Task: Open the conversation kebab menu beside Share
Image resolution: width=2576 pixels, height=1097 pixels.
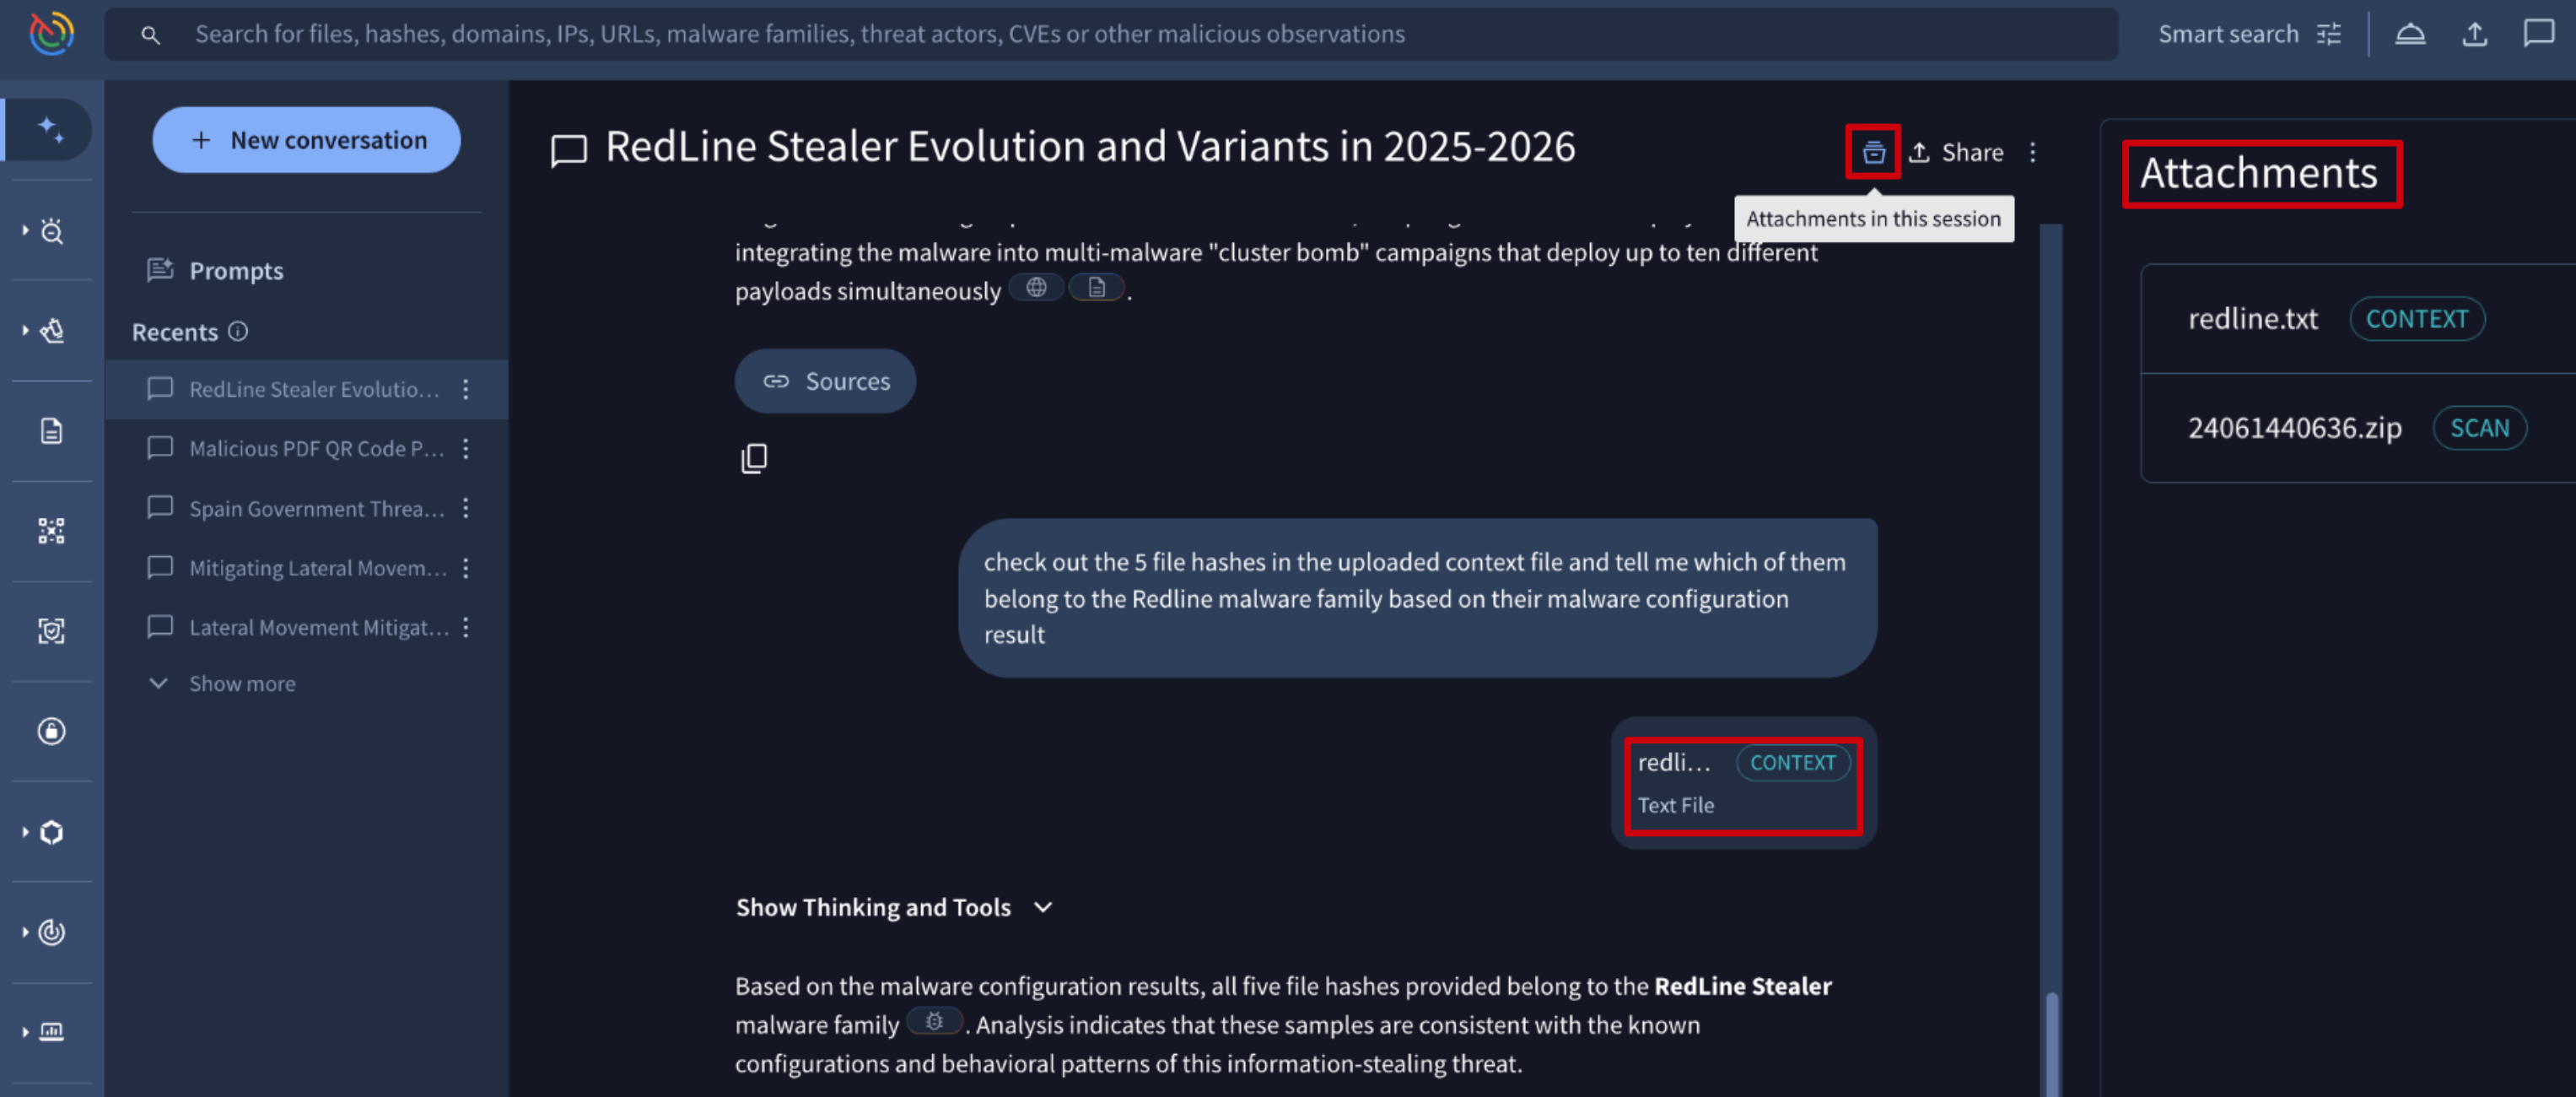Action: point(2033,152)
